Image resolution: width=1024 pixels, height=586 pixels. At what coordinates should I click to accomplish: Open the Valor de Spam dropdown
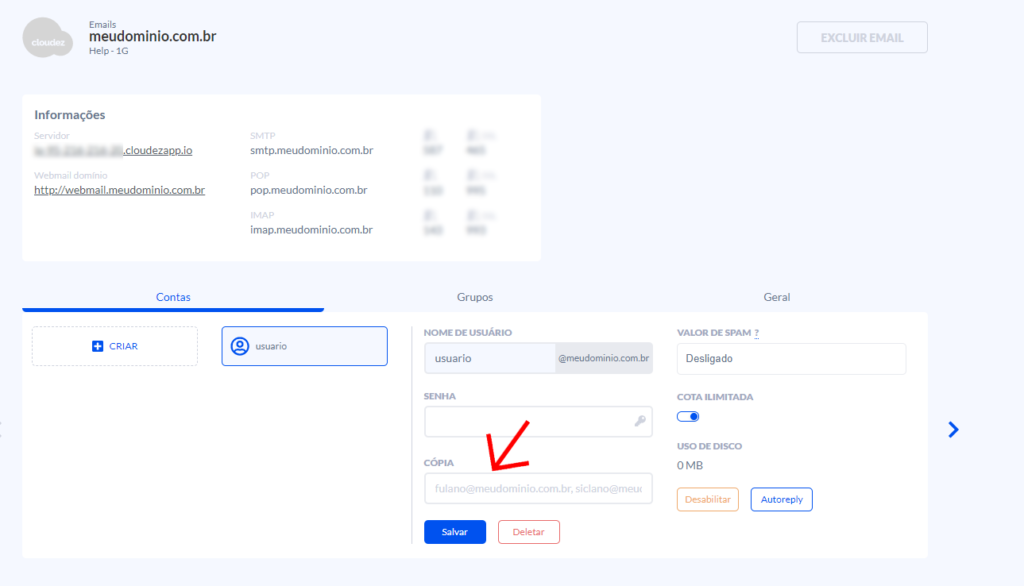tap(791, 358)
